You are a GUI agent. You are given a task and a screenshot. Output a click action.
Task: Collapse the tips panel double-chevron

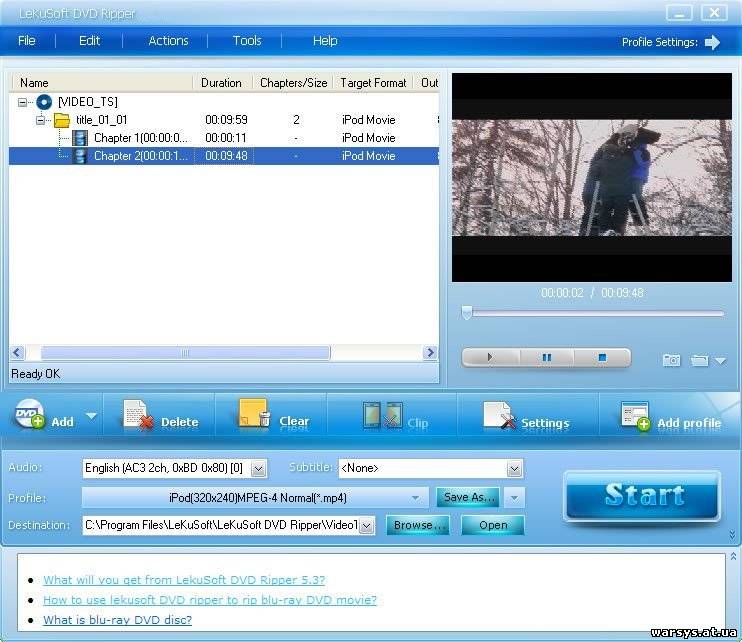(733, 556)
